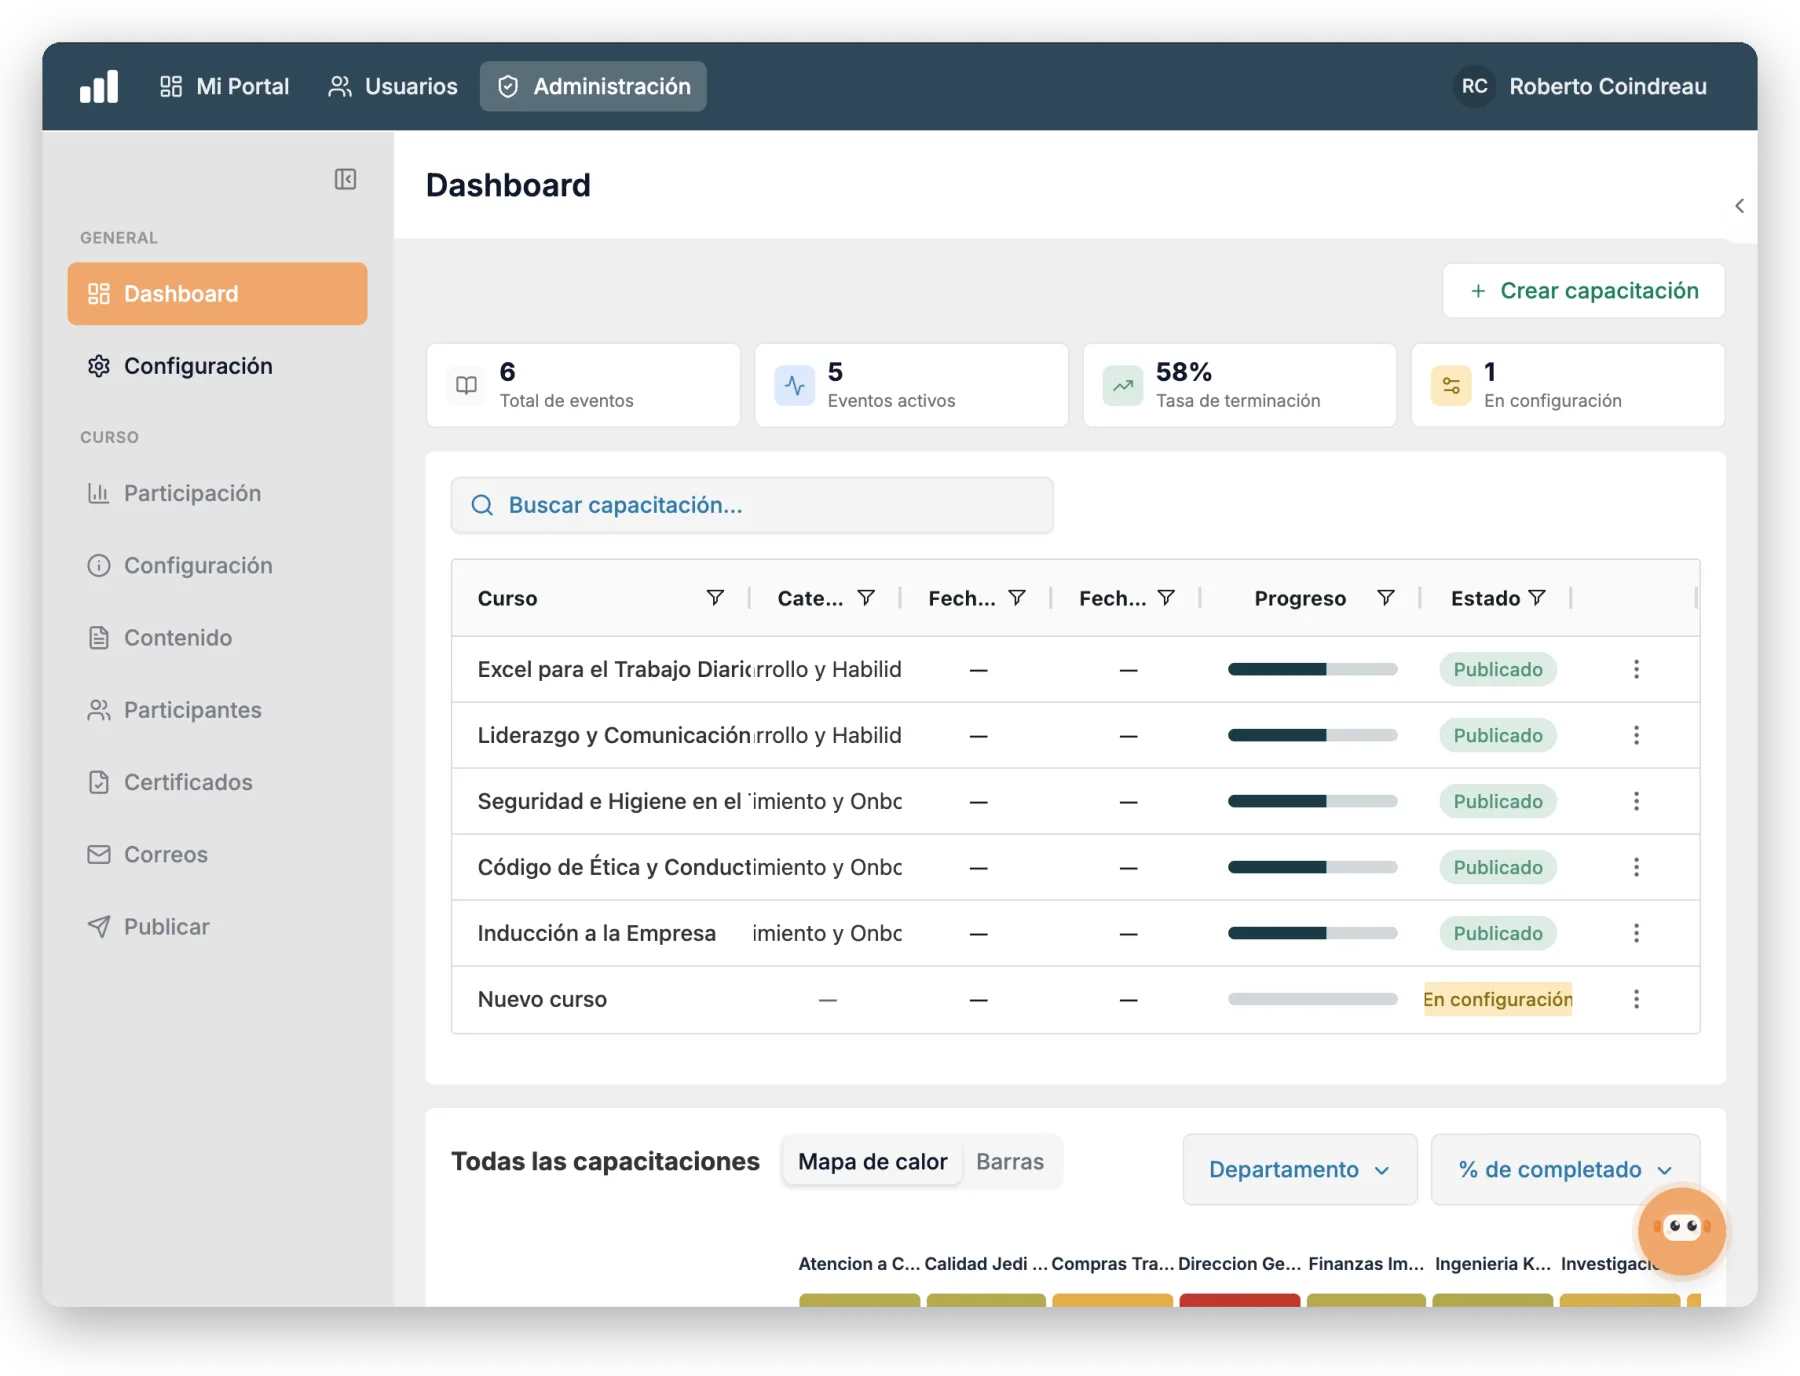The image size is (1800, 1376).
Task: Open row menu for Seguridad e Higiene
Action: point(1636,801)
